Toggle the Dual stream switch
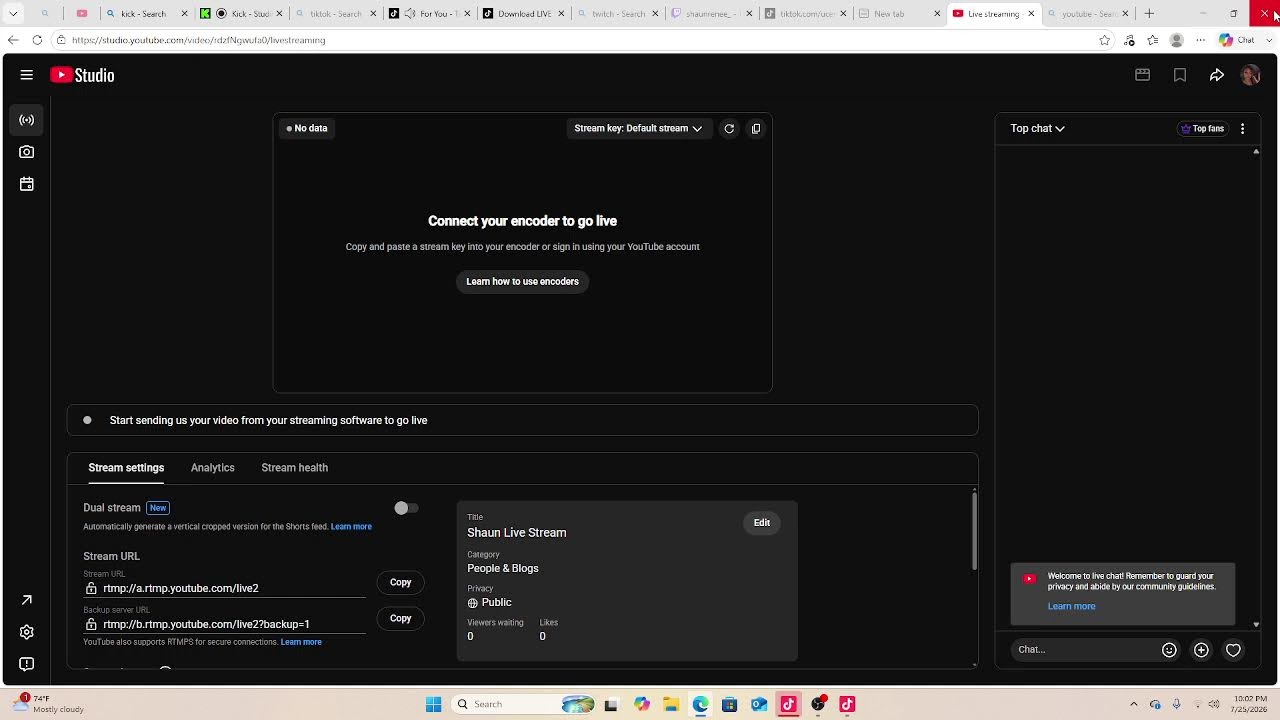The image size is (1280, 720). pos(405,508)
